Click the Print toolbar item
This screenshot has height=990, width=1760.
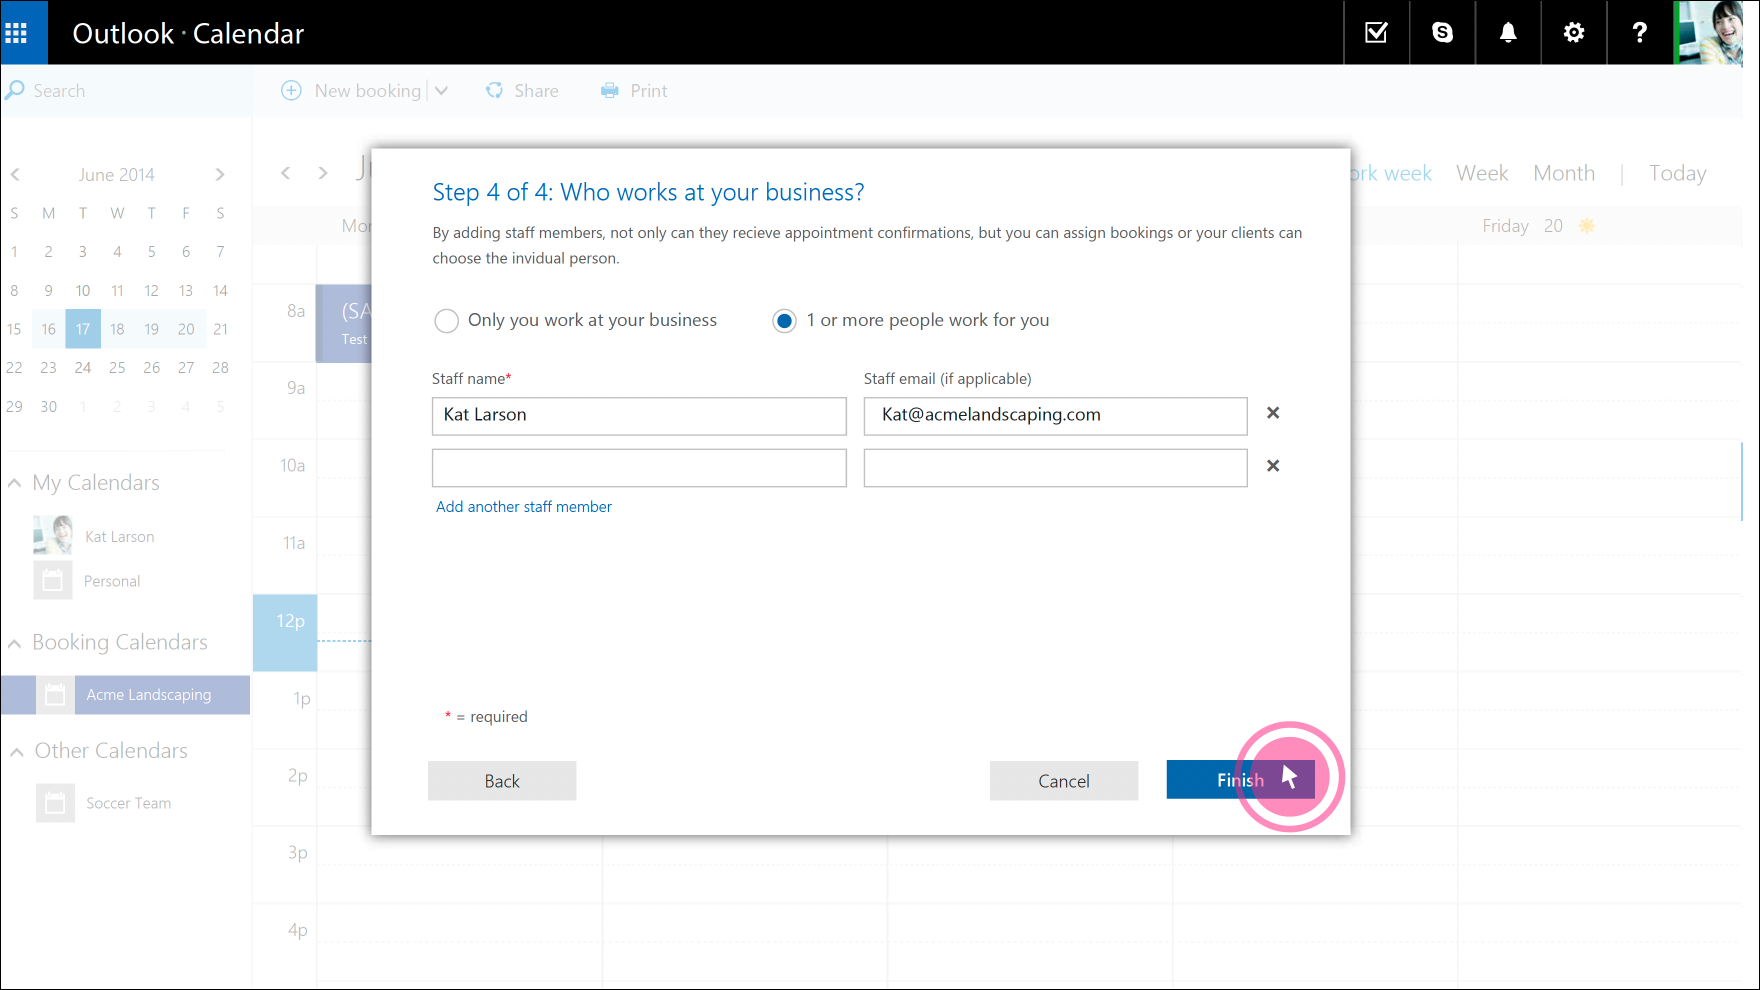(x=634, y=91)
